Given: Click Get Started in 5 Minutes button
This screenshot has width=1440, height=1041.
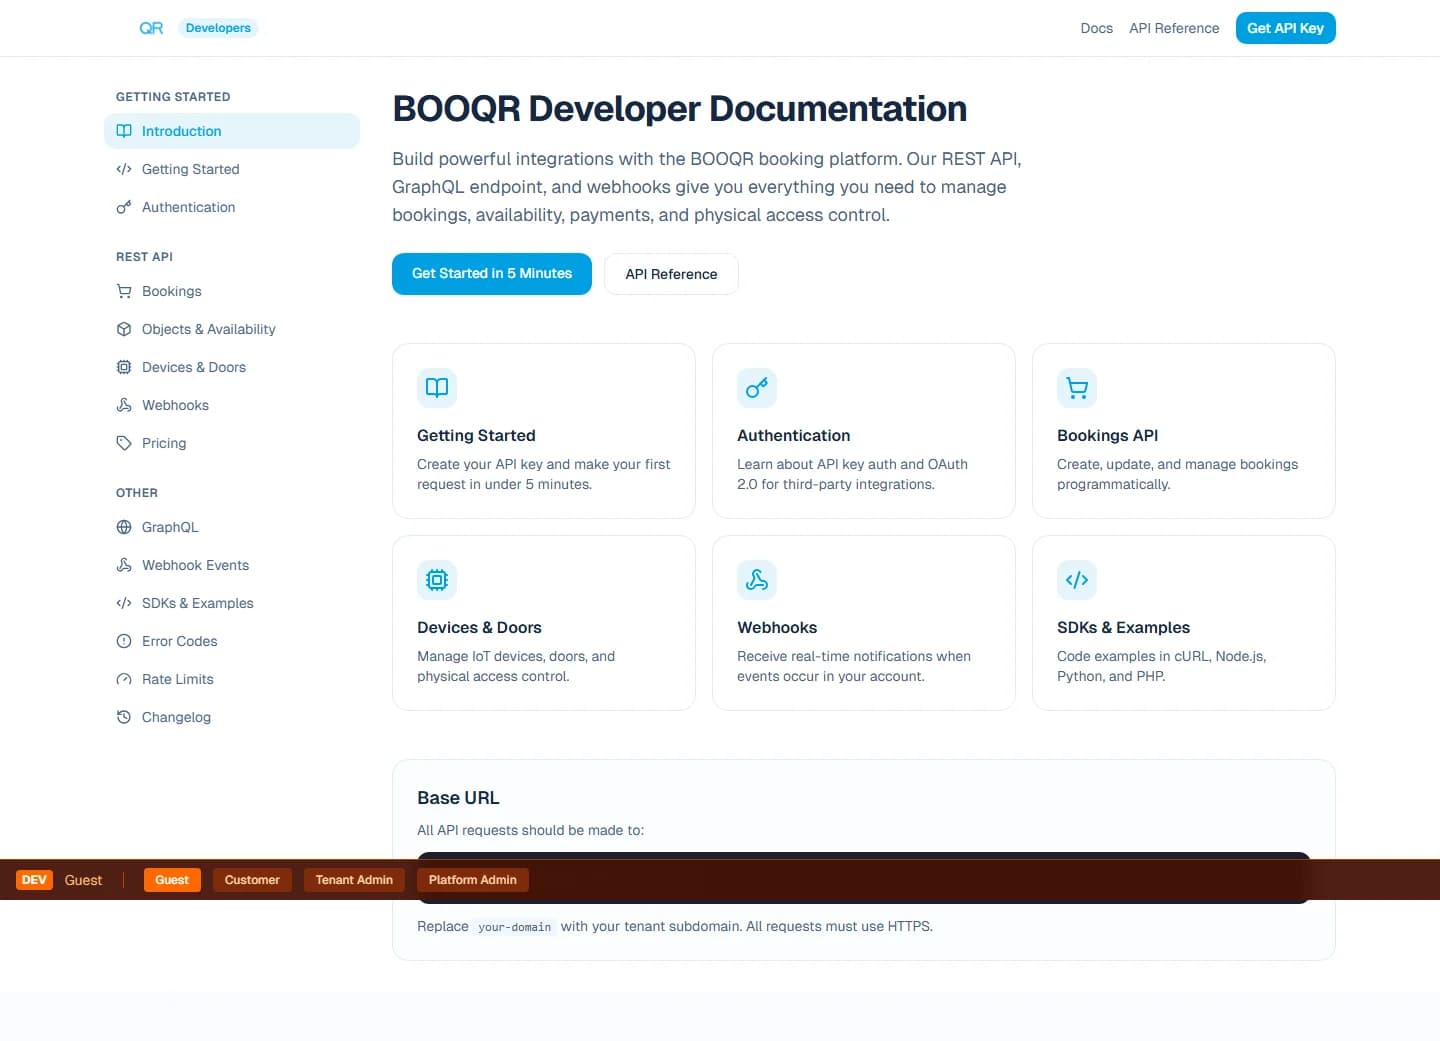Looking at the screenshot, I should pos(492,274).
